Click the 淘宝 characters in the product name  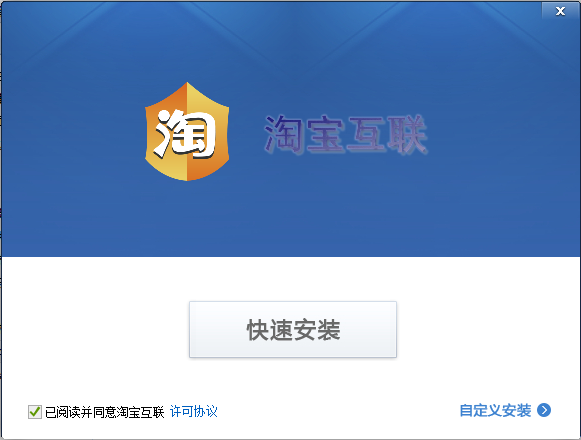(305, 134)
